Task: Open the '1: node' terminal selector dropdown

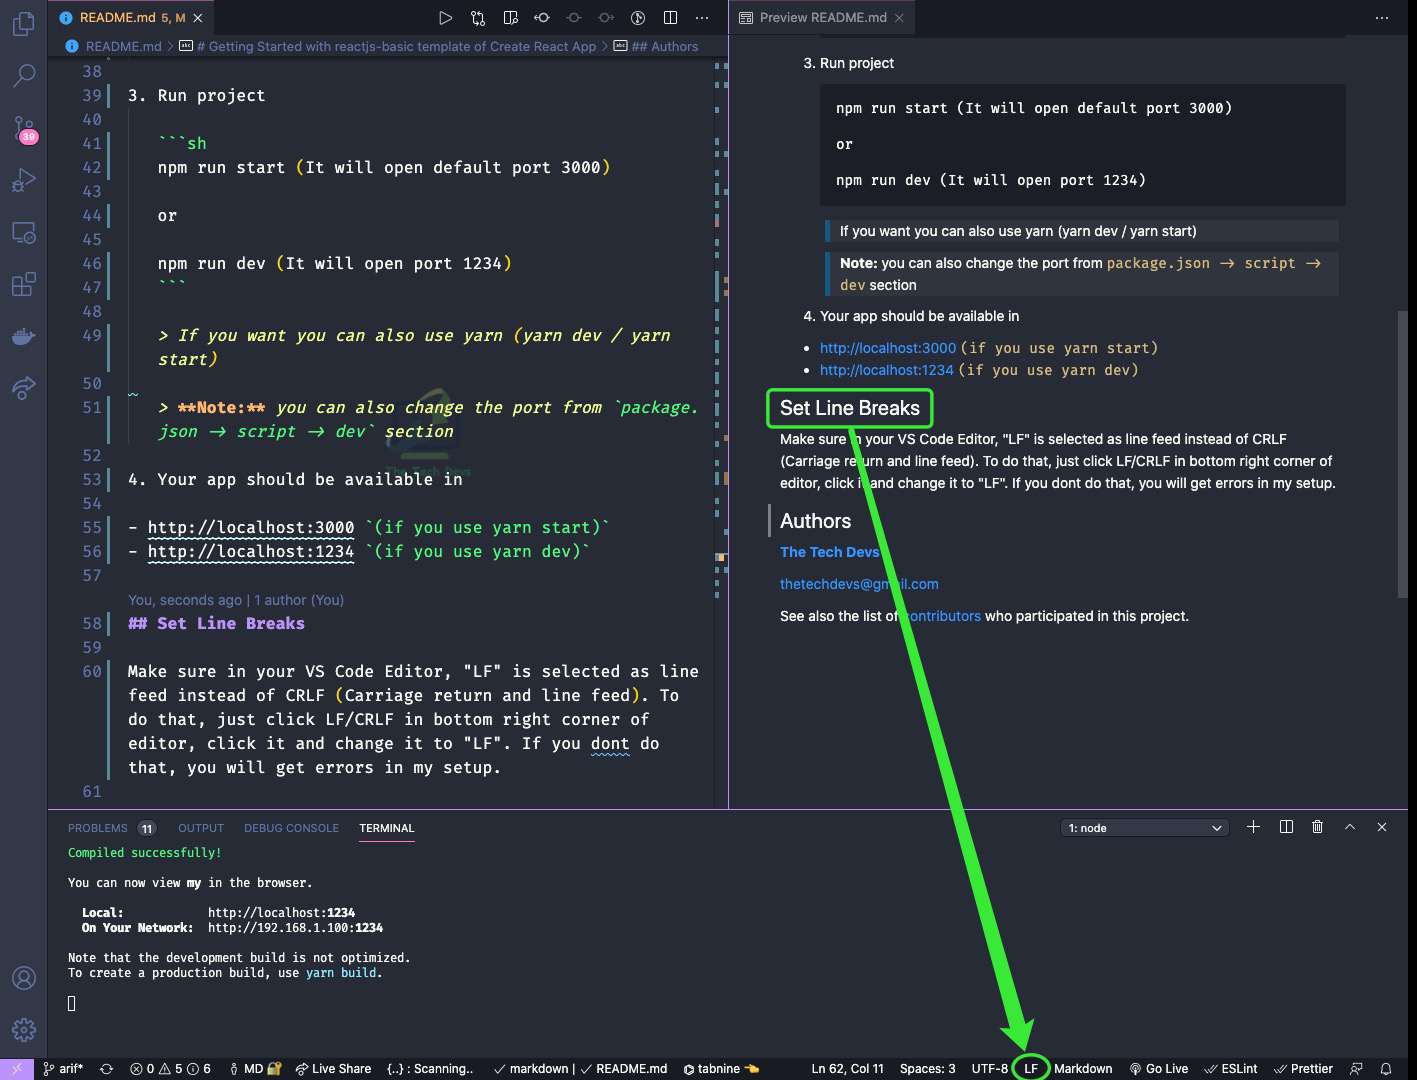Action: [x=1144, y=828]
